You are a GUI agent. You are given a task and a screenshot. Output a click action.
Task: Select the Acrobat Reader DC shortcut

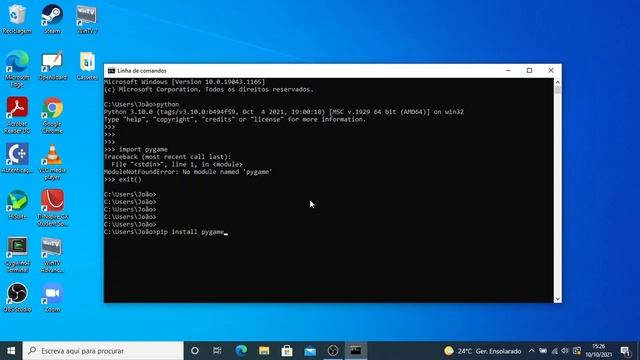(17, 115)
